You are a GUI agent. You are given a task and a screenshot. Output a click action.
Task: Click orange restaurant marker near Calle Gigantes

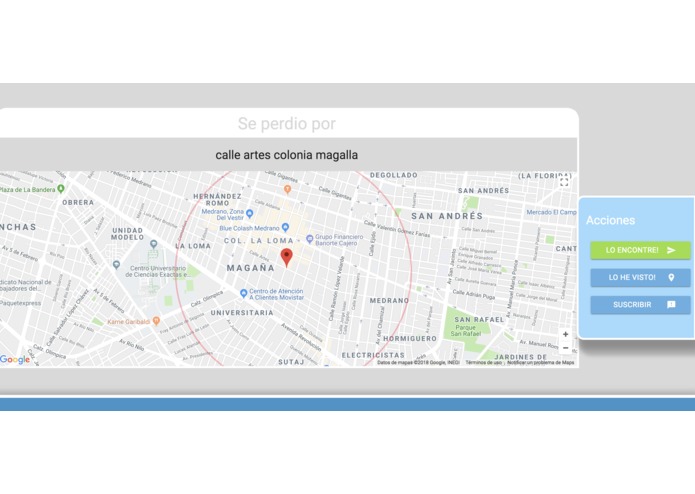point(287,190)
